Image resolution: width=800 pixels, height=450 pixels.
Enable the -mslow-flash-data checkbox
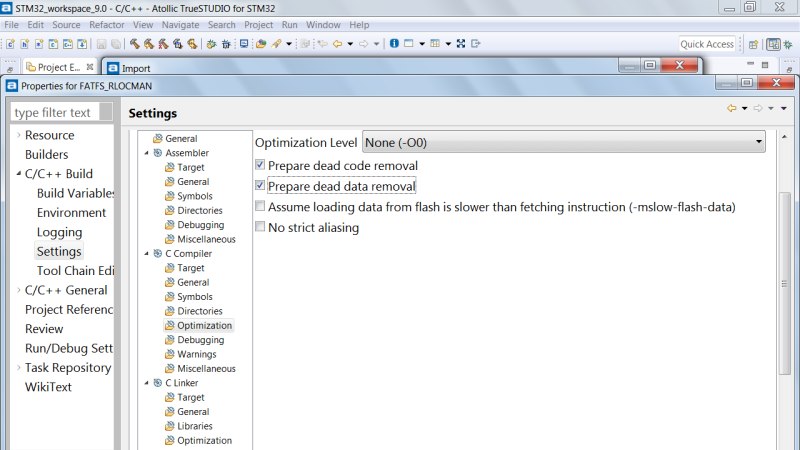(260, 206)
